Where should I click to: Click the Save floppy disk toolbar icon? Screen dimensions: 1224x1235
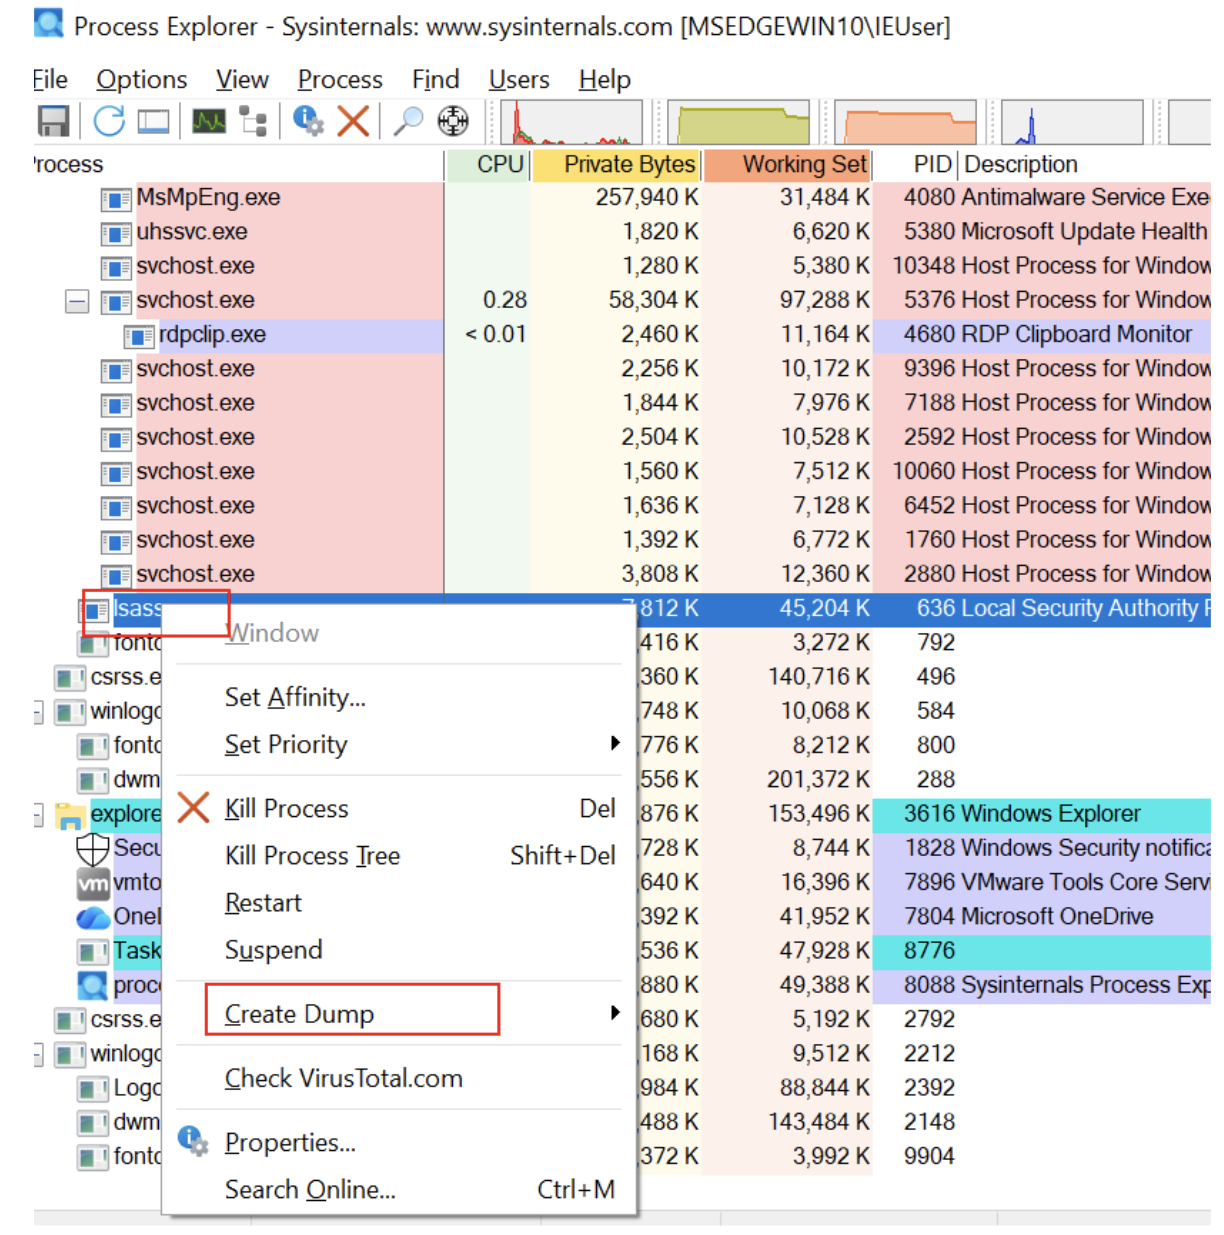tap(53, 121)
